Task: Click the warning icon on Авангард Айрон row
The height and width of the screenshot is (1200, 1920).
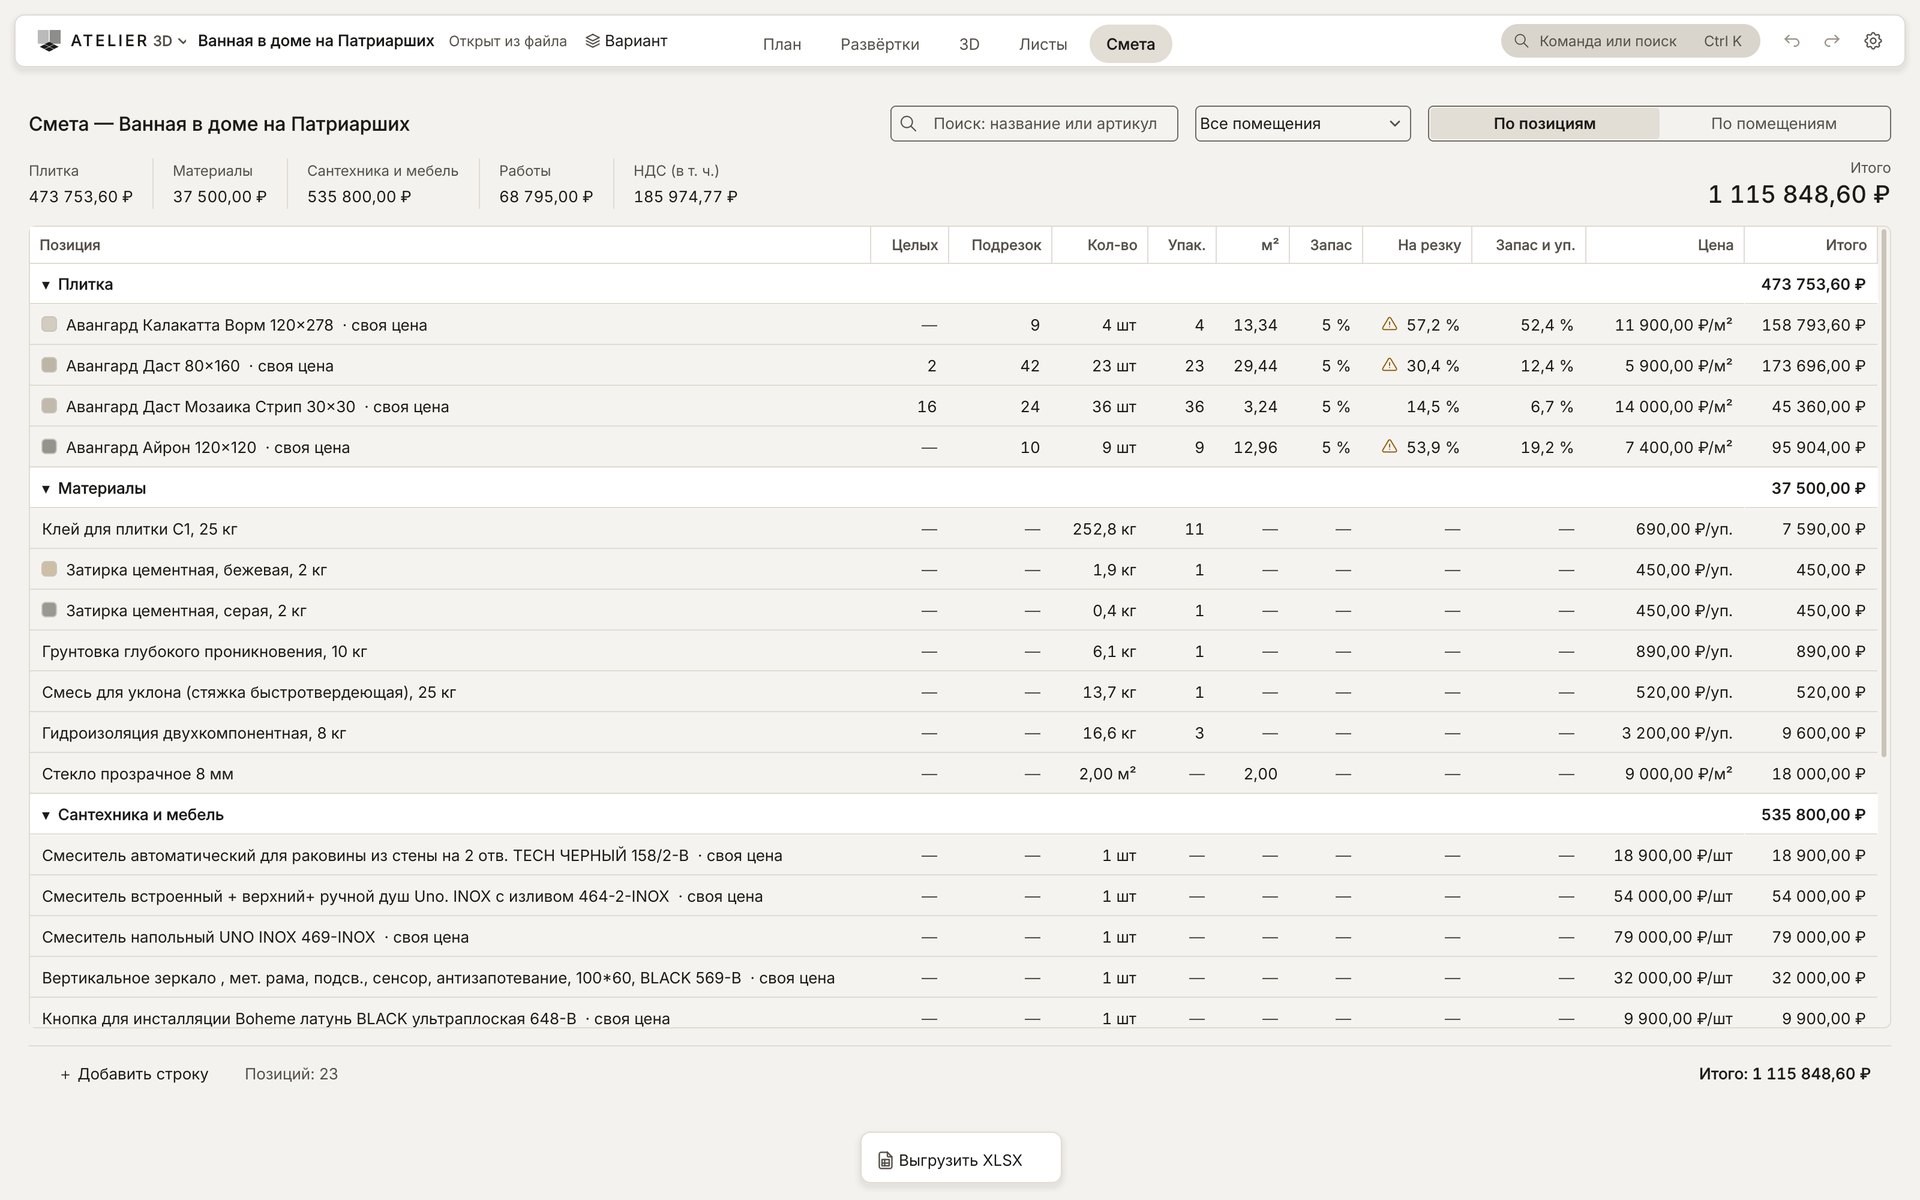Action: (x=1389, y=446)
